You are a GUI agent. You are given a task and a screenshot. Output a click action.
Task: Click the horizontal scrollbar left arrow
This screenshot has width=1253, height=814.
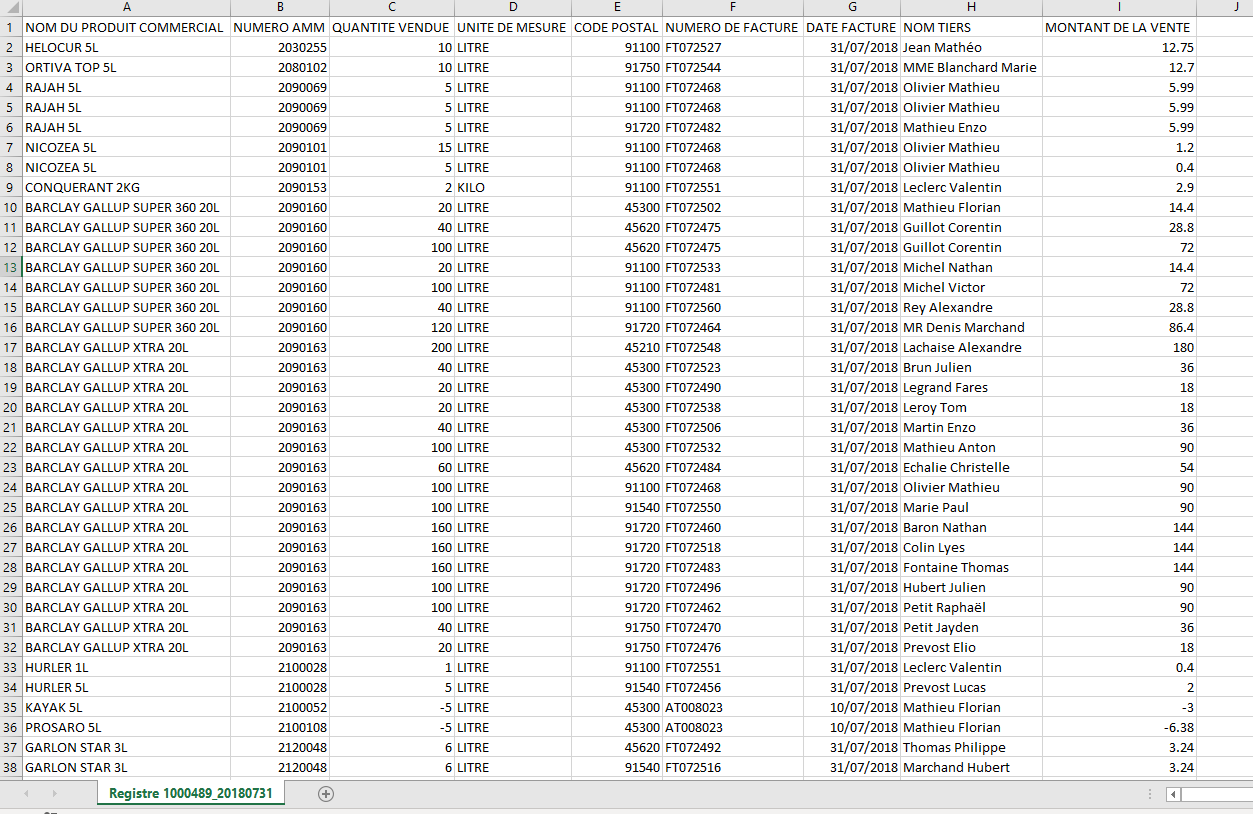tap(1174, 794)
